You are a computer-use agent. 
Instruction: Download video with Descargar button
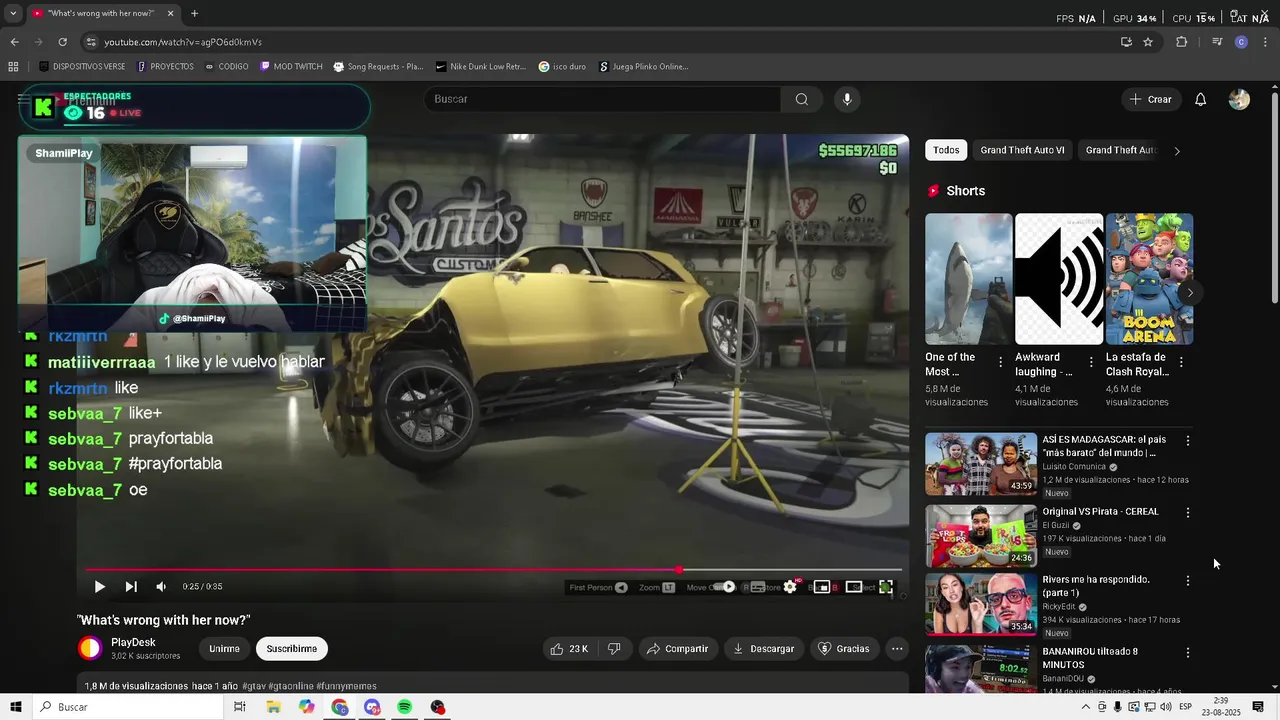(x=764, y=649)
